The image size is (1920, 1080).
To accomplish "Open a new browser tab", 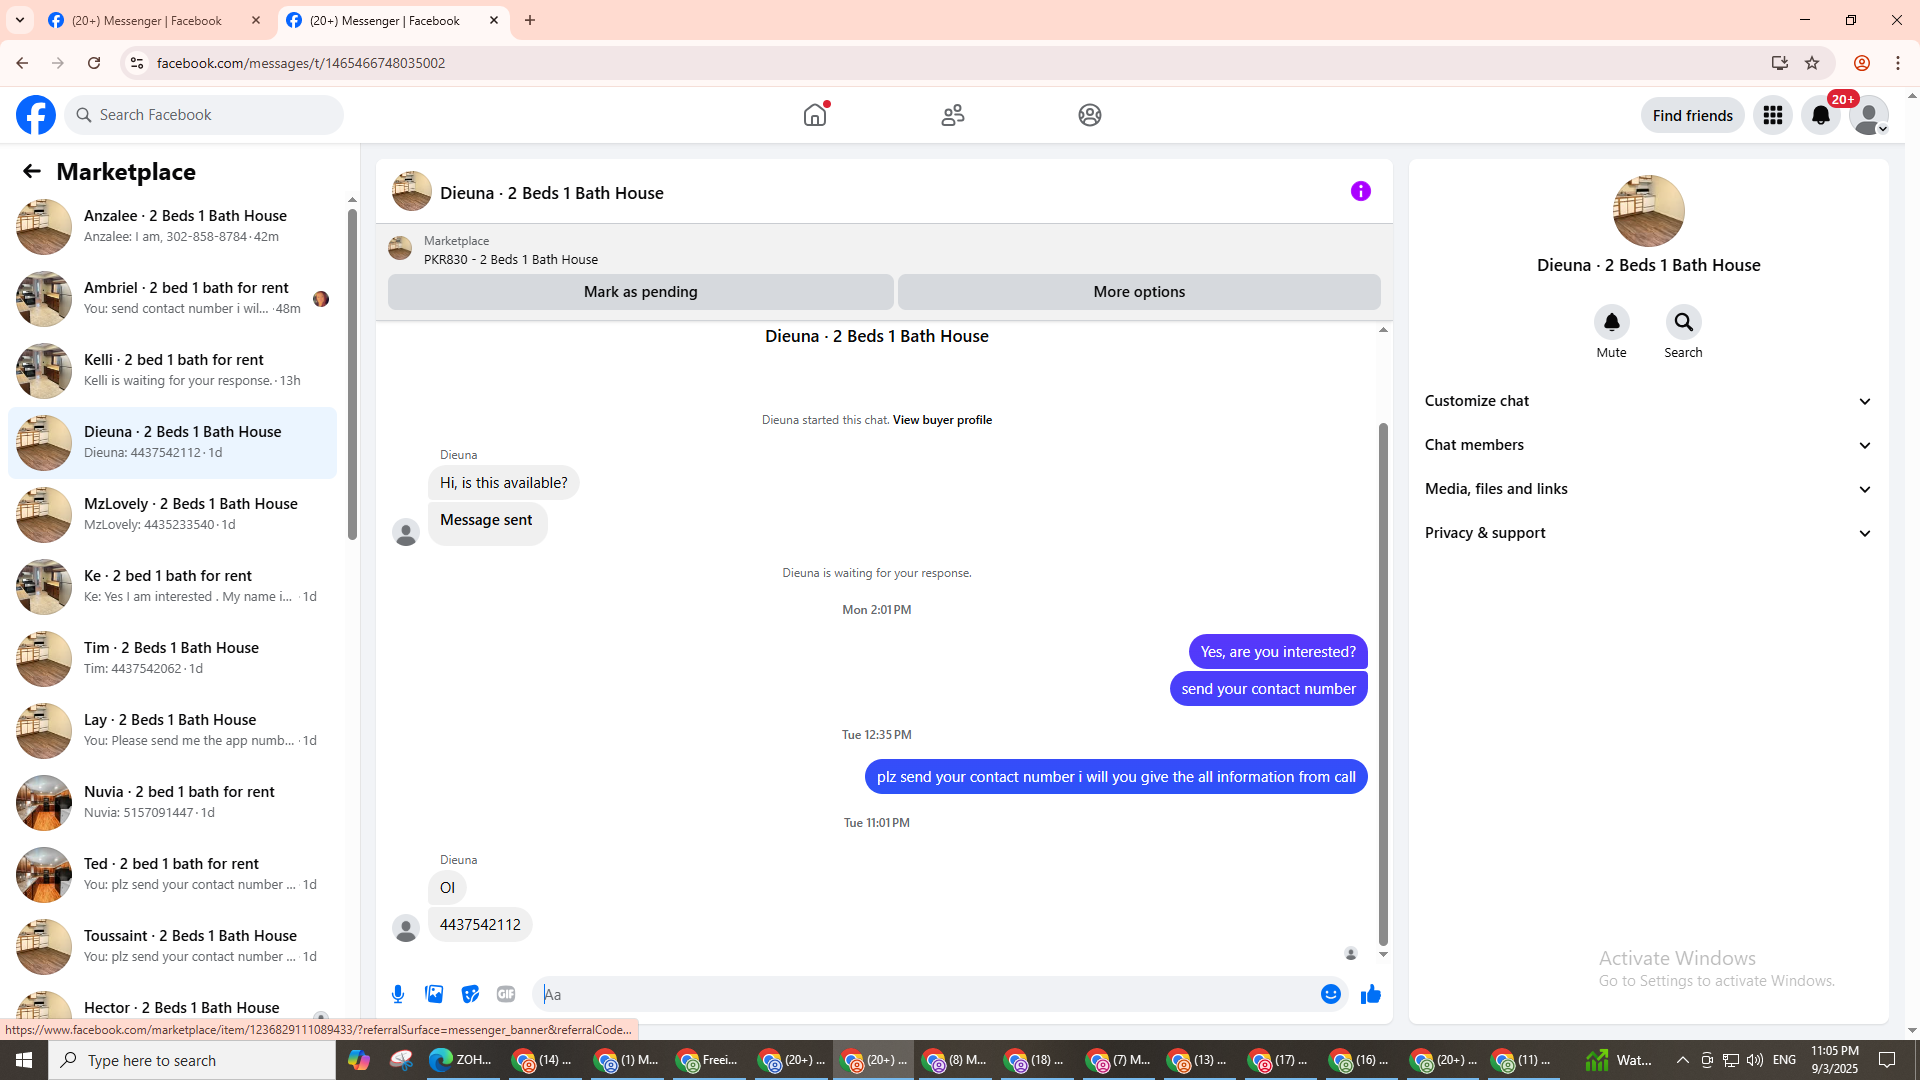I will coord(530,21).
